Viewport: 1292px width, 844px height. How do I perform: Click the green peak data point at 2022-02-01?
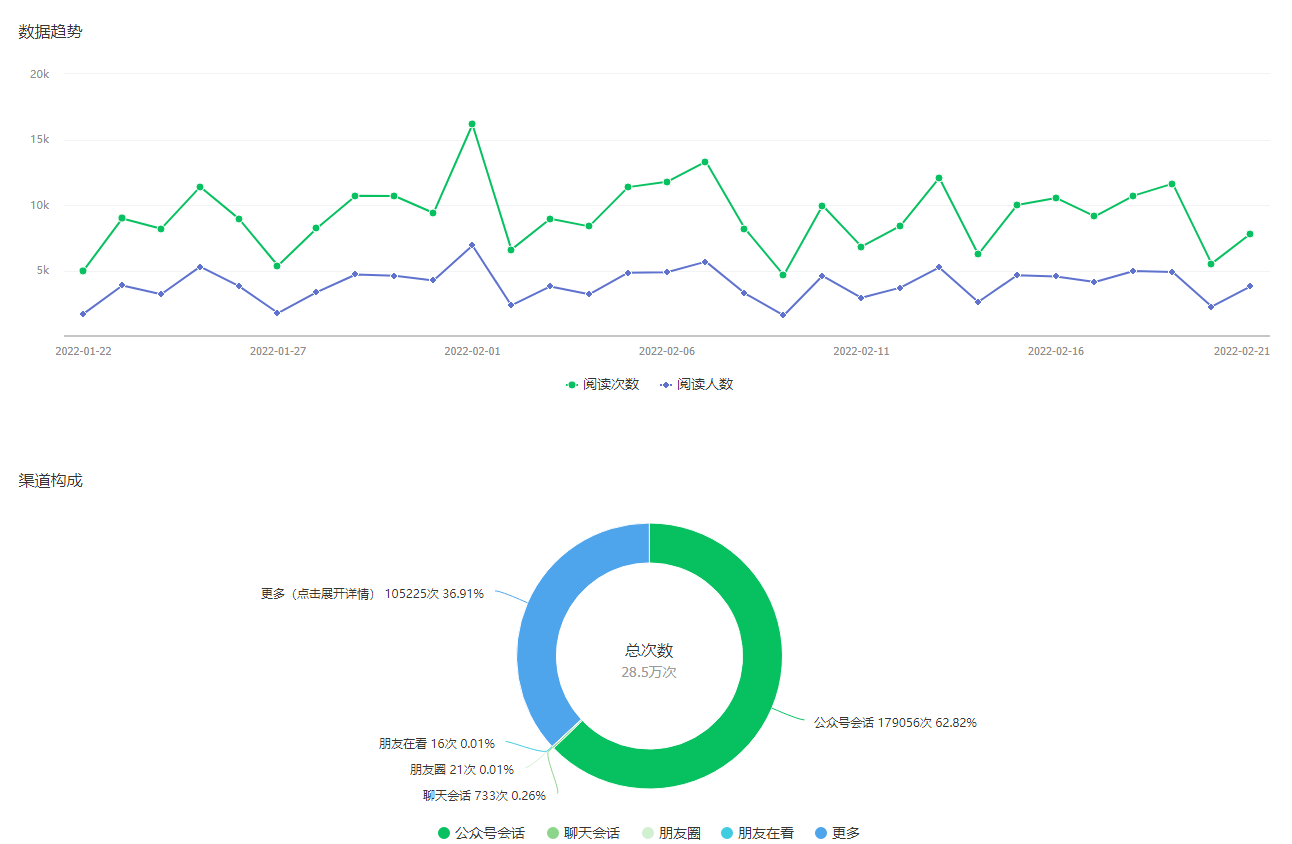point(472,124)
